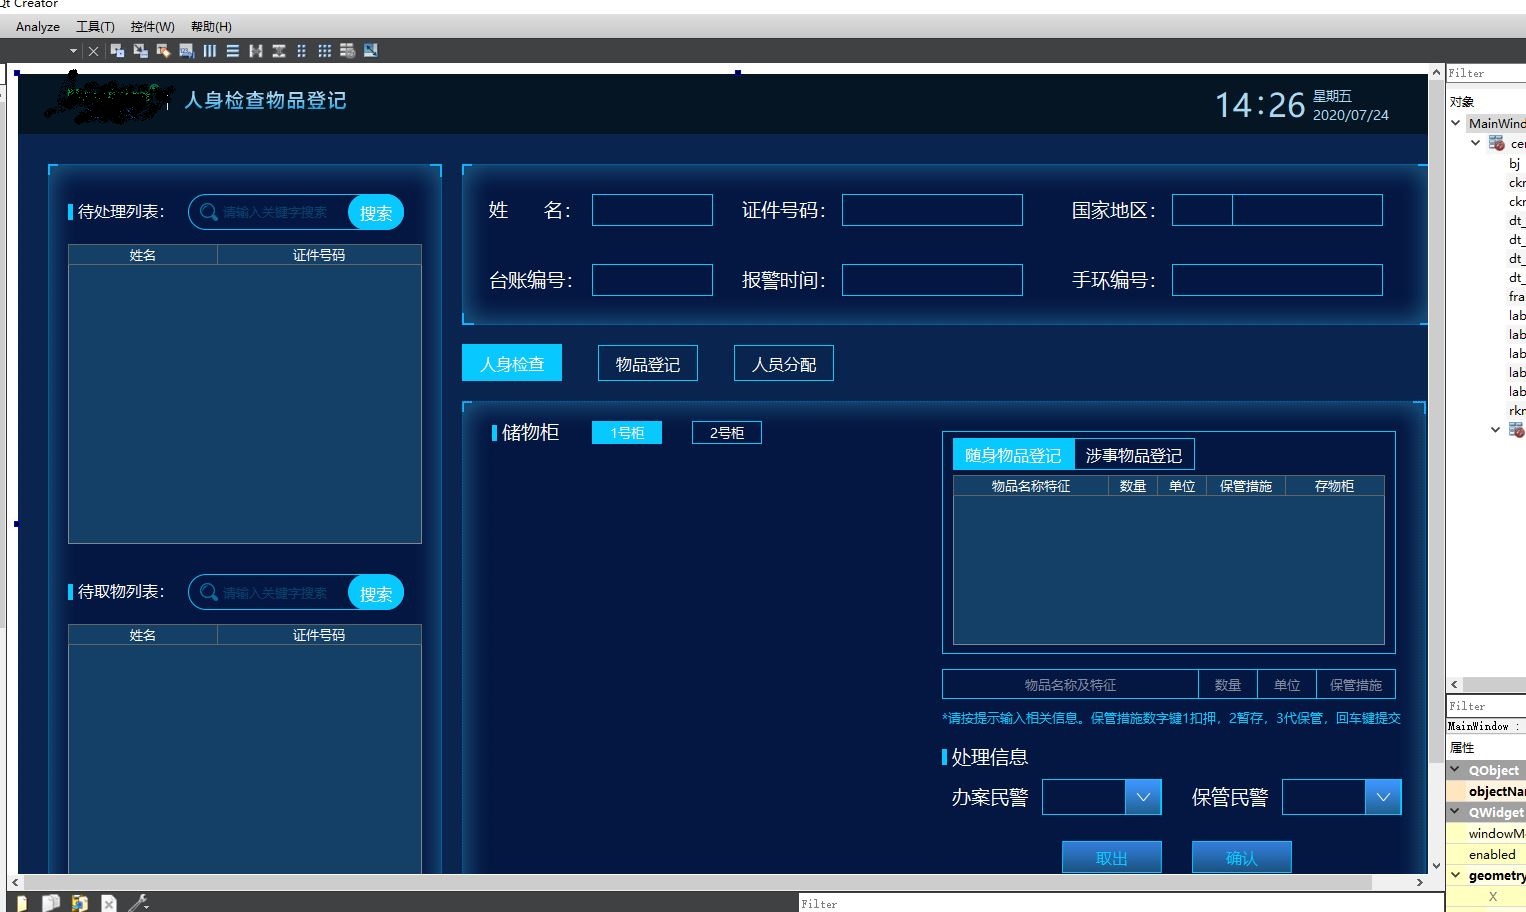Click the 报警时间 input field
This screenshot has height=912, width=1526.
(x=932, y=280)
